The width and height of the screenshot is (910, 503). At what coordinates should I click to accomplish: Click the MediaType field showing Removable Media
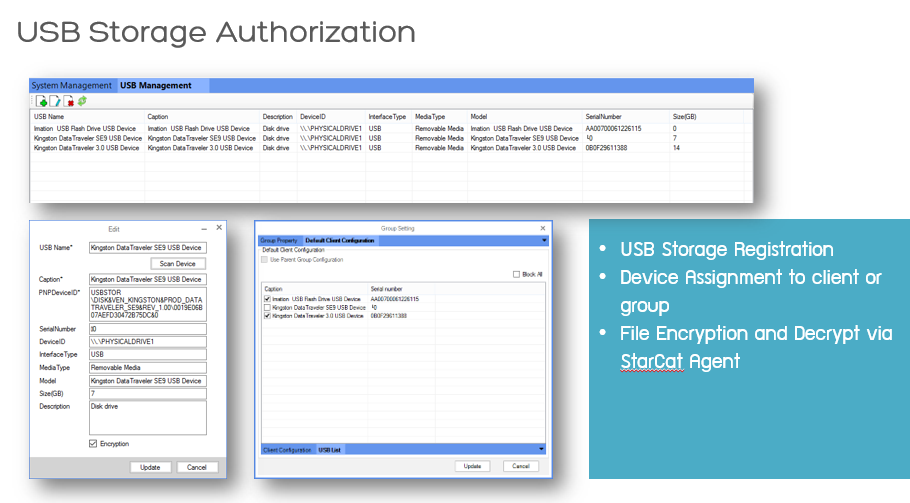point(147,368)
